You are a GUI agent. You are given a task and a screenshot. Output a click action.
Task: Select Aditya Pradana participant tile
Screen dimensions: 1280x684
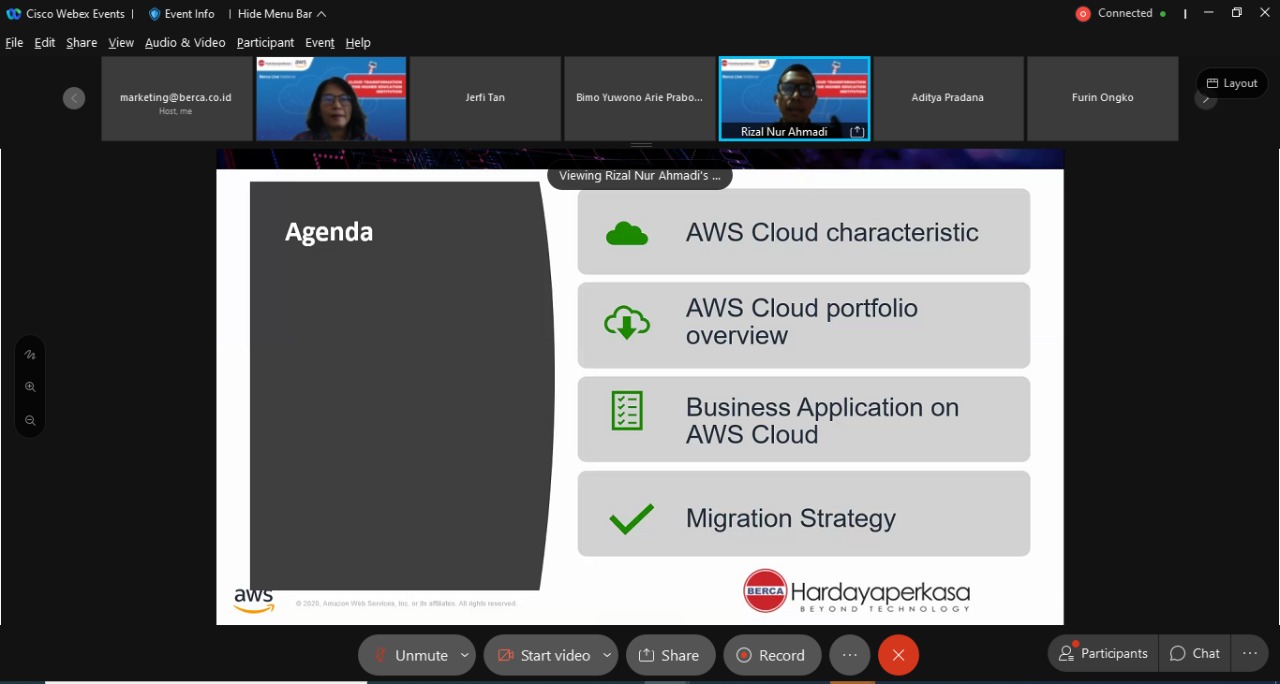pos(948,98)
